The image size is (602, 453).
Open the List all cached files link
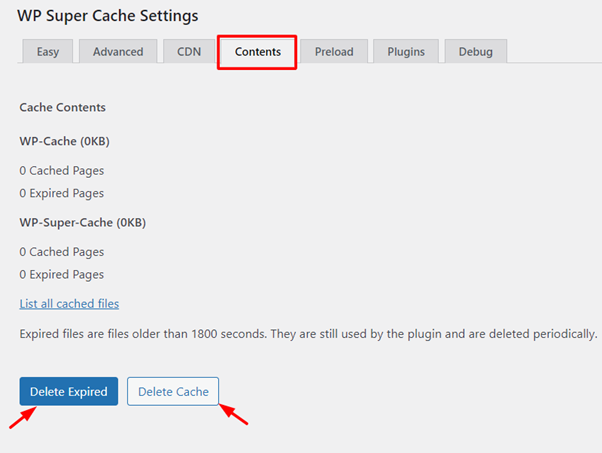pyautogui.click(x=69, y=303)
